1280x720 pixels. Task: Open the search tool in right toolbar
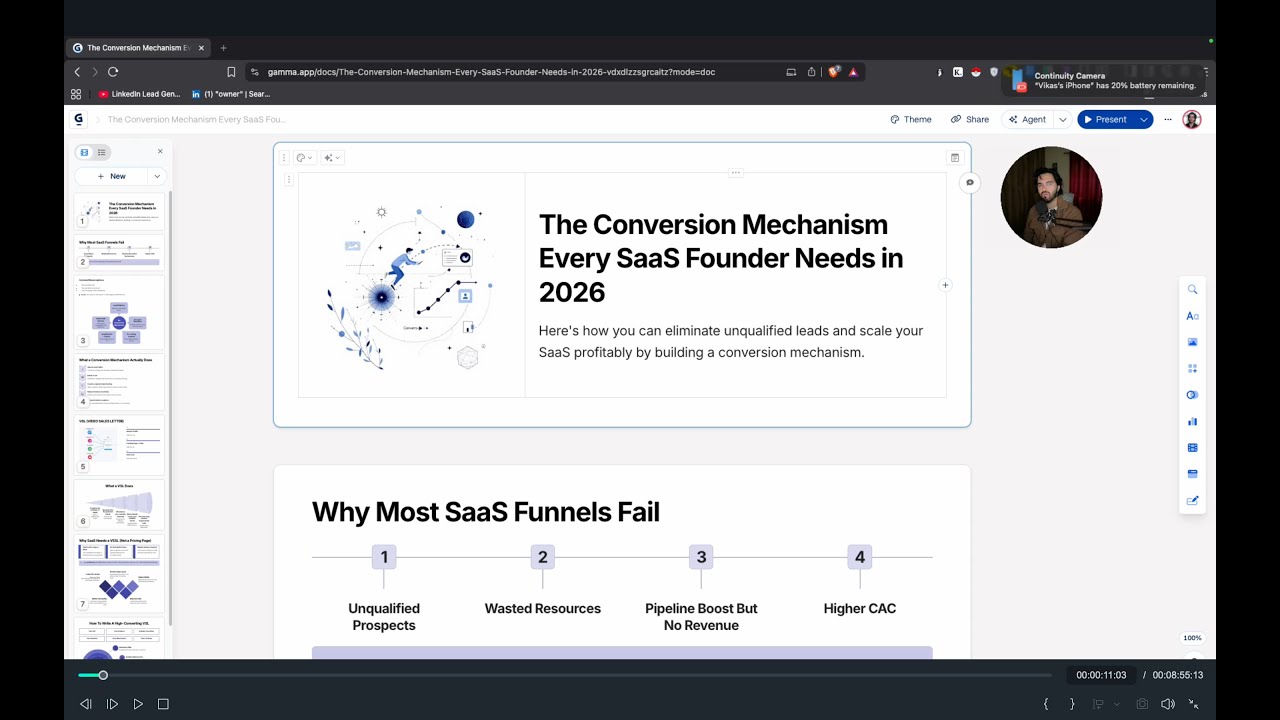pos(1192,289)
